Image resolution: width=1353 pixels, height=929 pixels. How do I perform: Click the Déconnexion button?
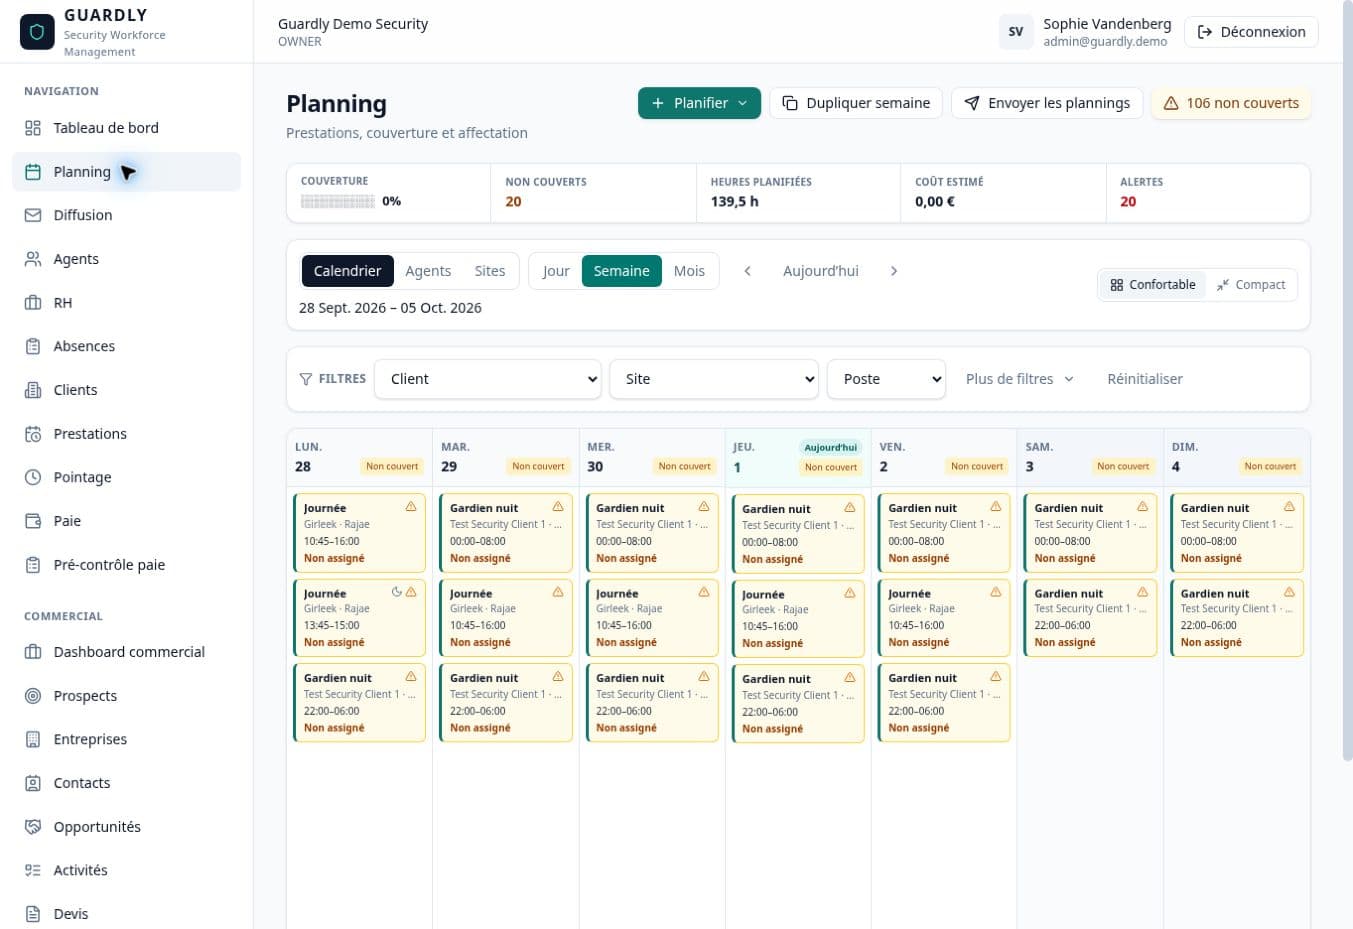pyautogui.click(x=1251, y=32)
